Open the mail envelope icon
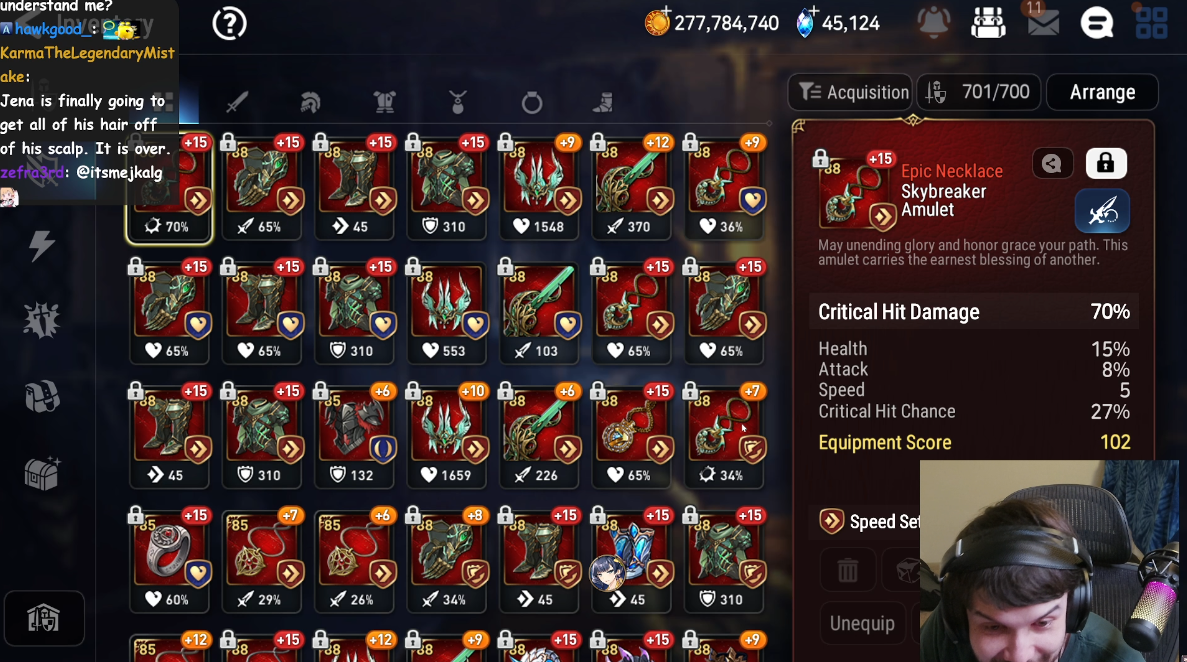 1042,23
